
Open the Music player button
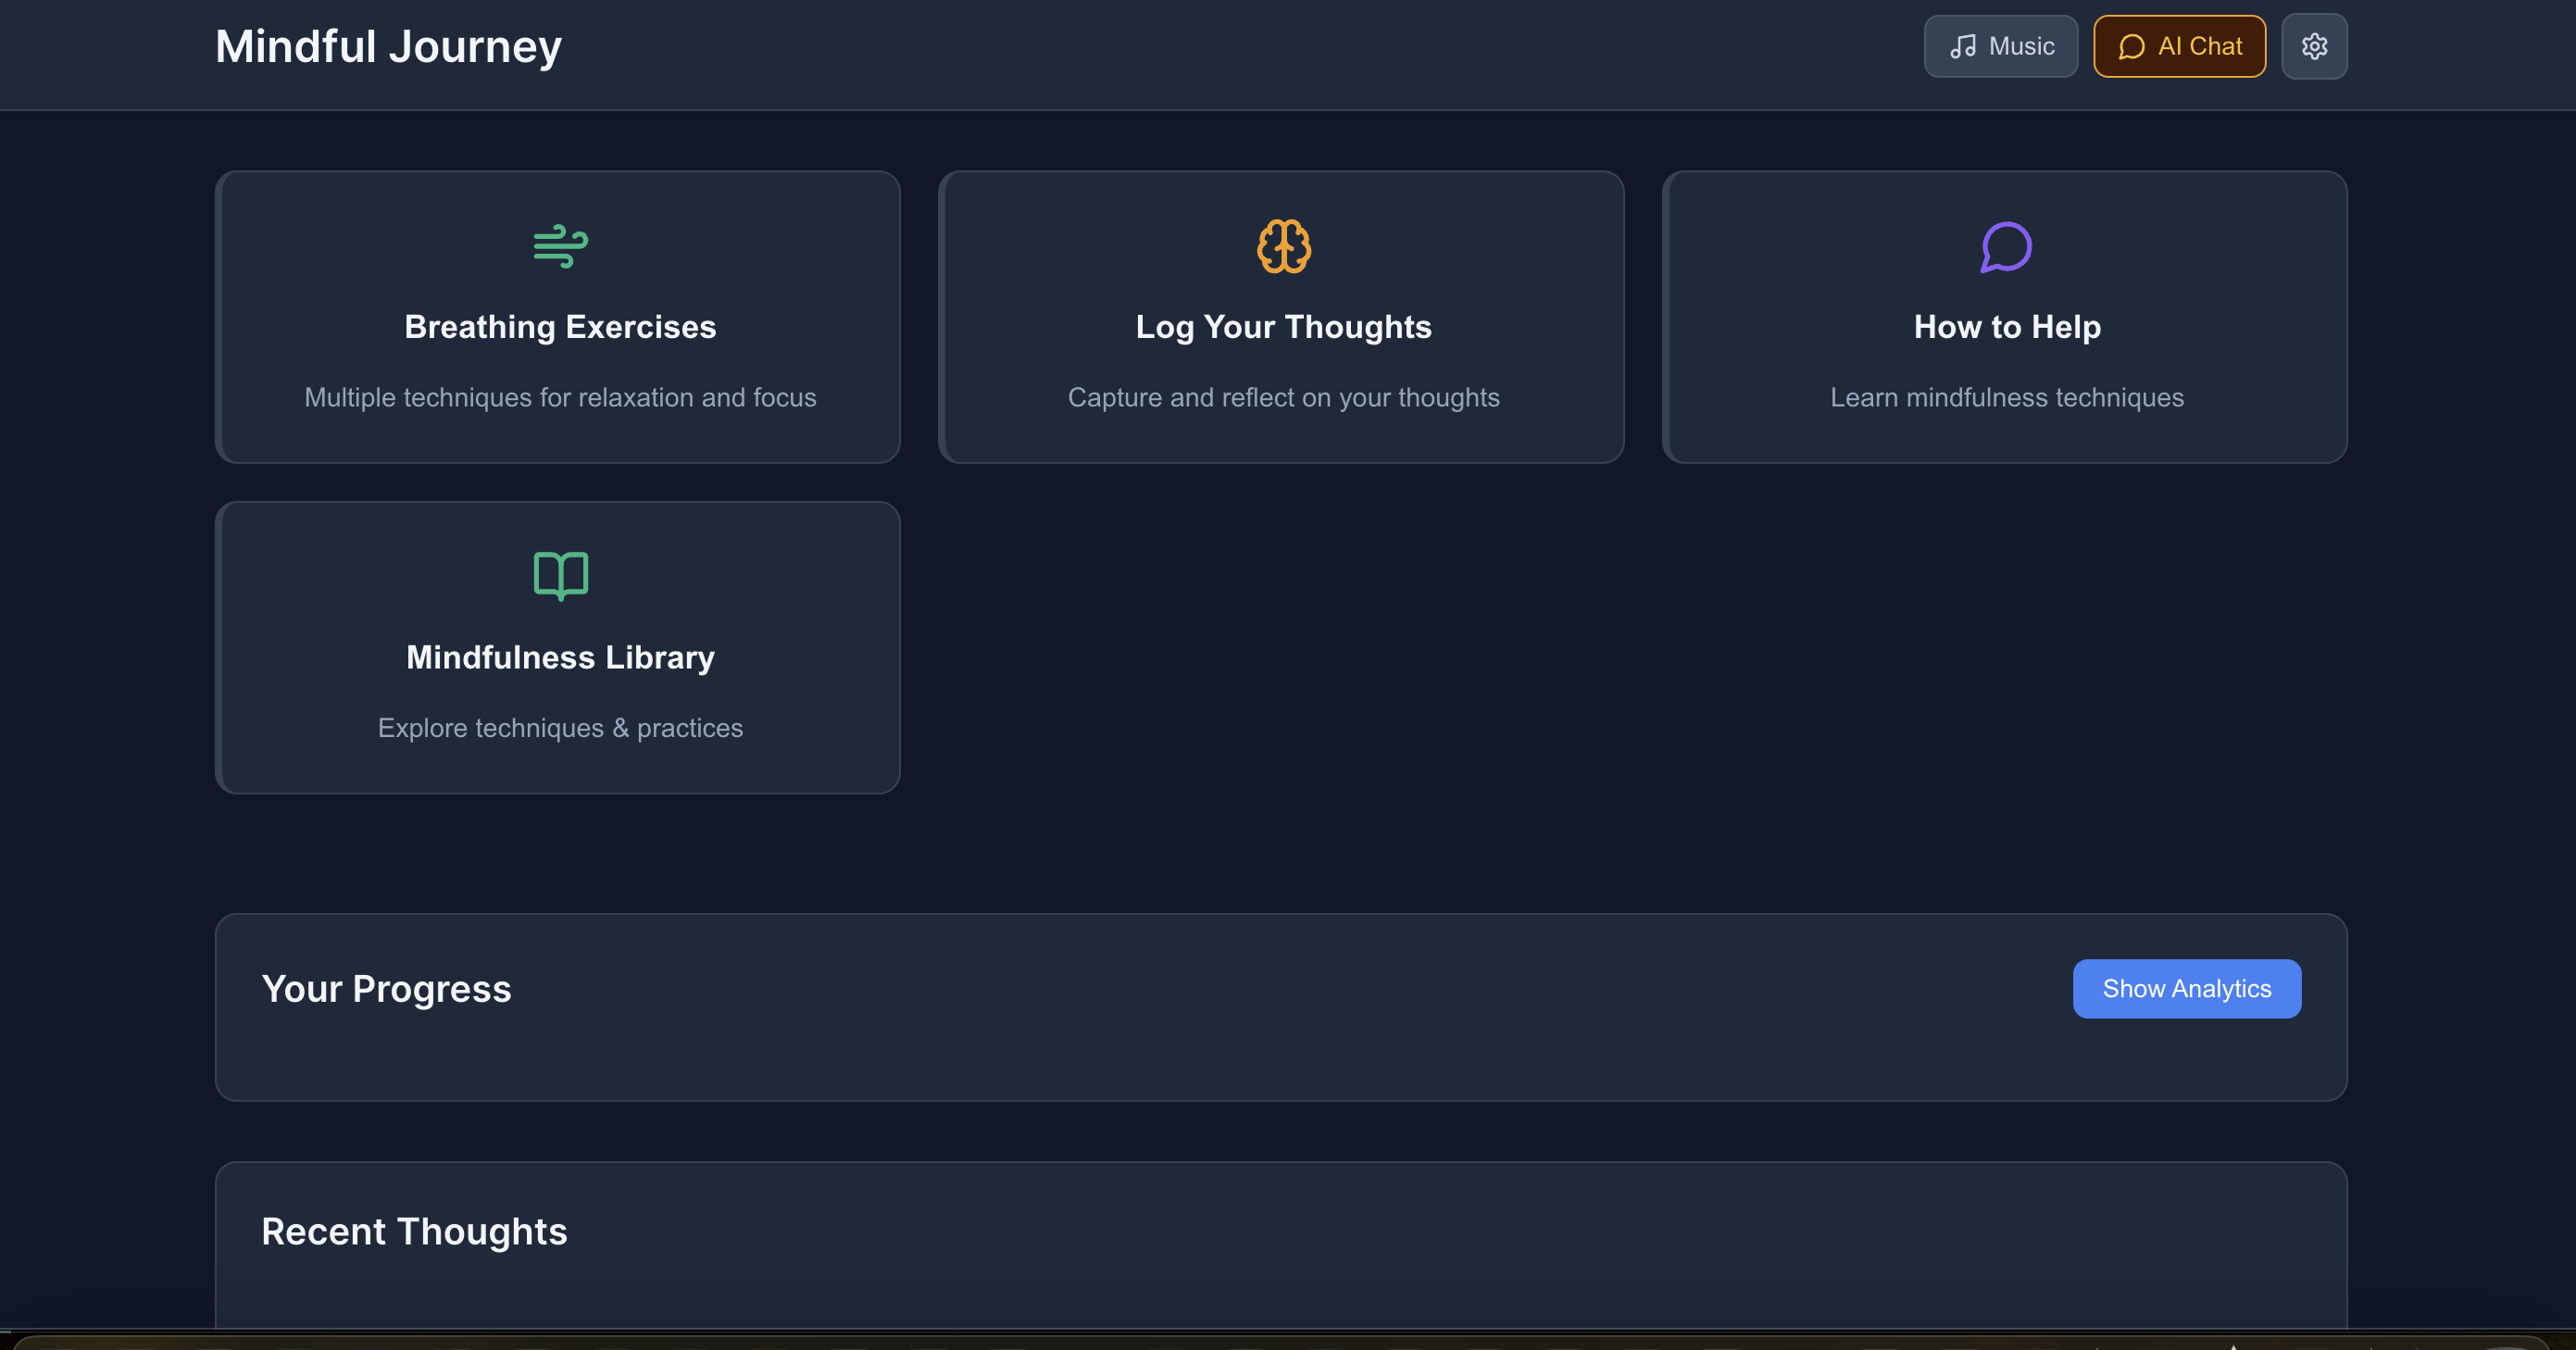(x=2000, y=46)
